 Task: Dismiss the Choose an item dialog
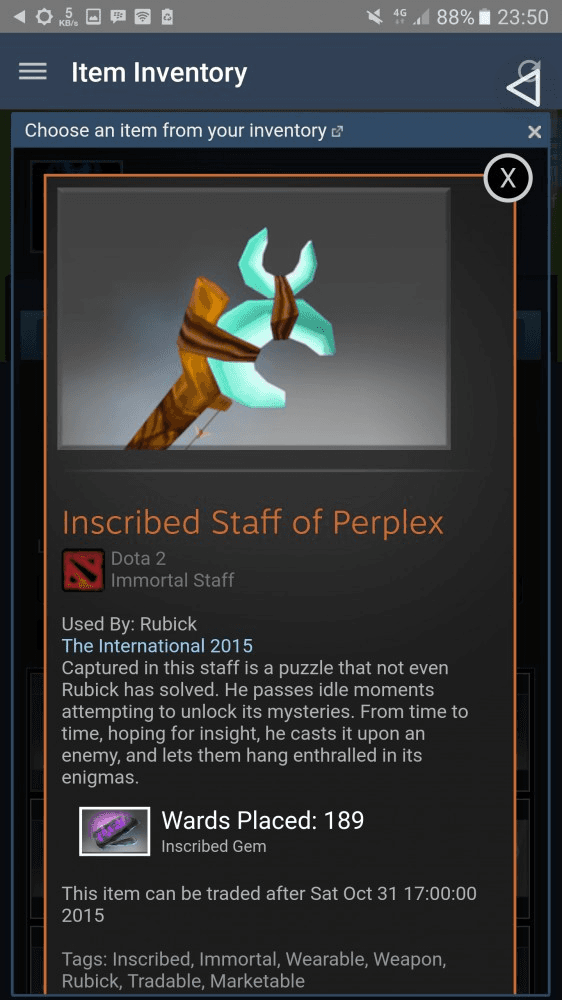(x=535, y=132)
